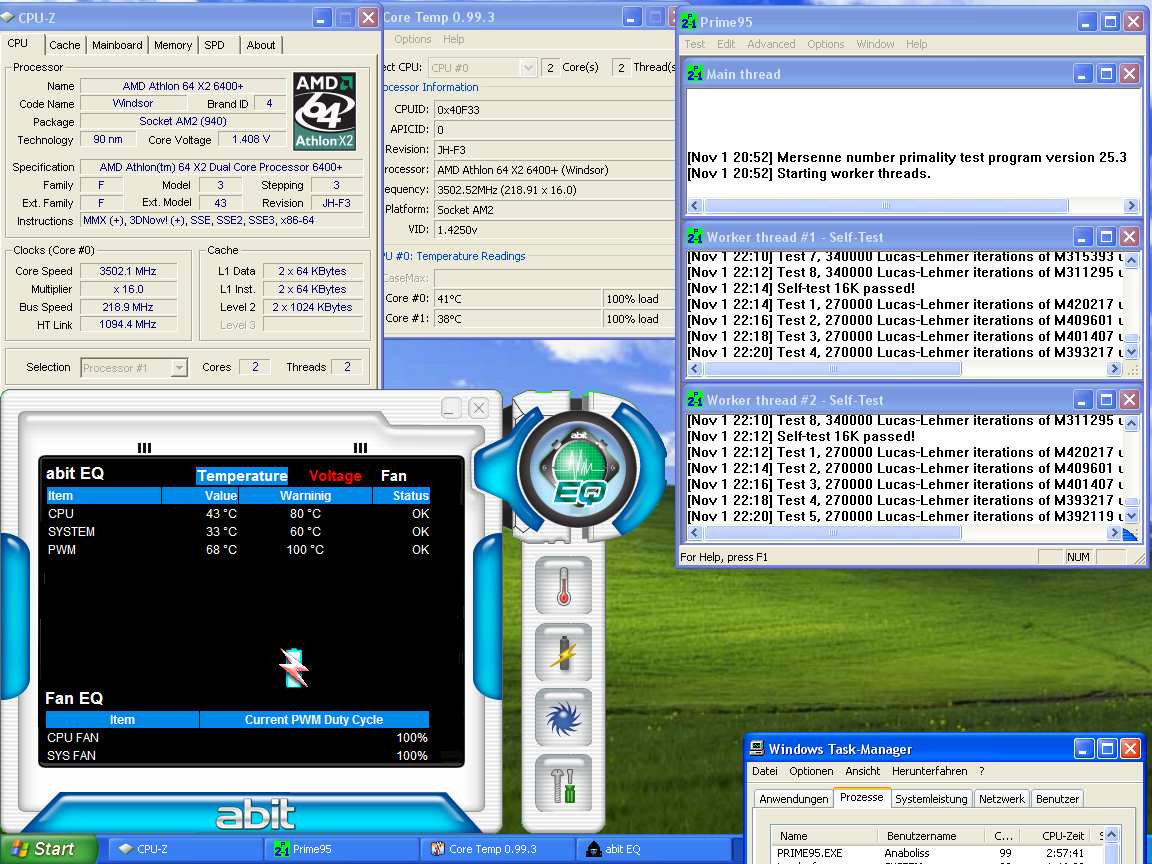Viewport: 1152px width, 864px height.
Task: Switch to abit EQ in the taskbar
Action: [653, 849]
